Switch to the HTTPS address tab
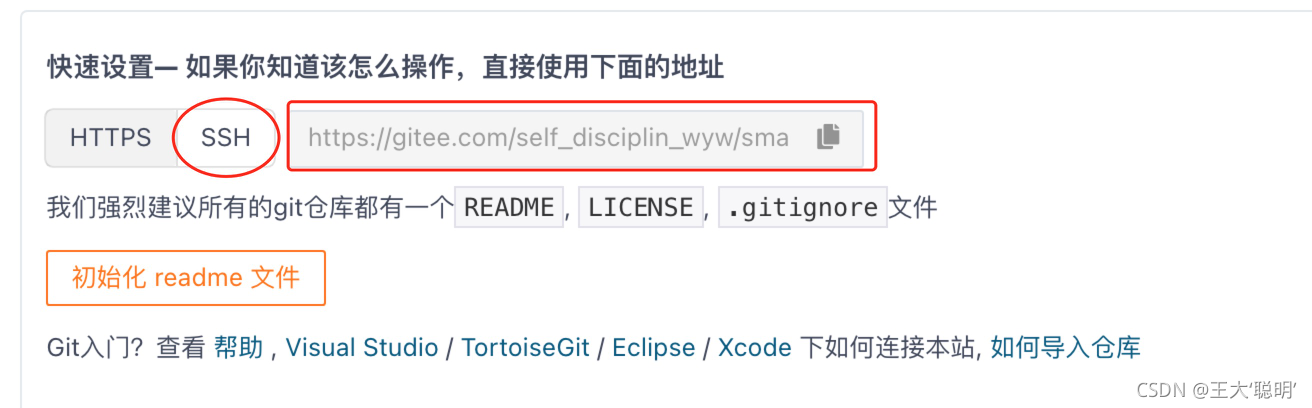The image size is (1312, 408). pyautogui.click(x=111, y=137)
